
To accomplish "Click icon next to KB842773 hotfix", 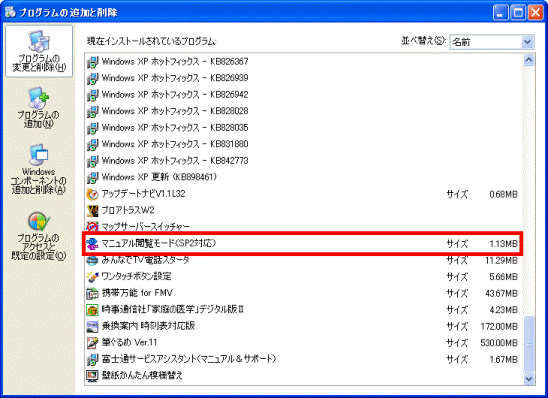I will 92,161.
